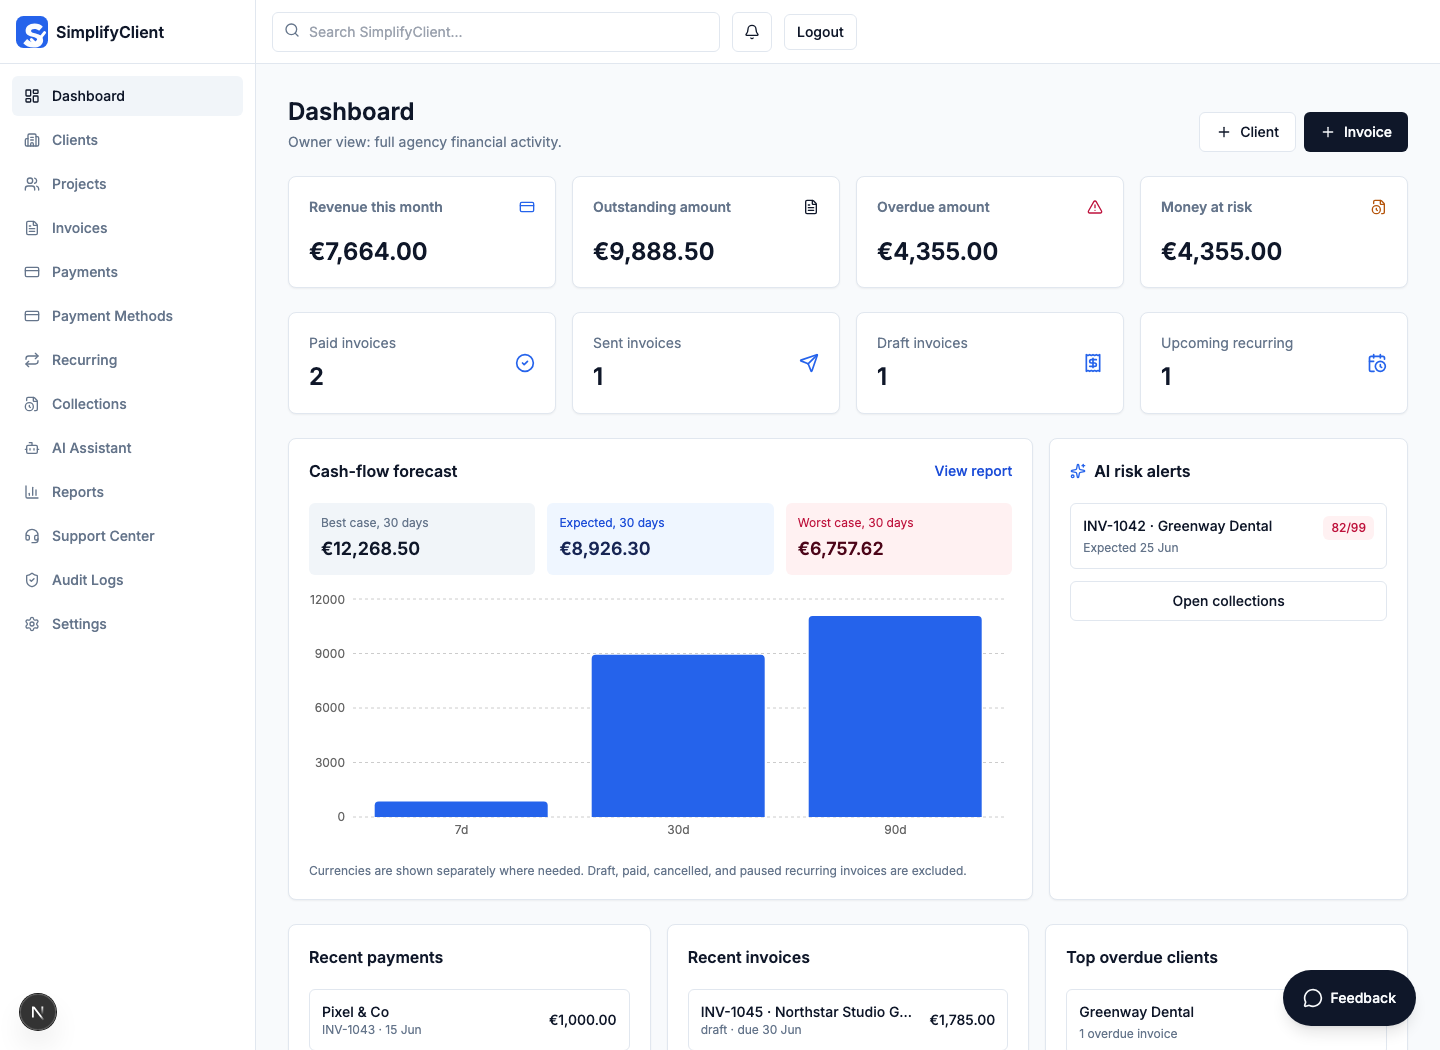Click the Settings sidebar label
This screenshot has width=1440, height=1050.
(x=79, y=624)
